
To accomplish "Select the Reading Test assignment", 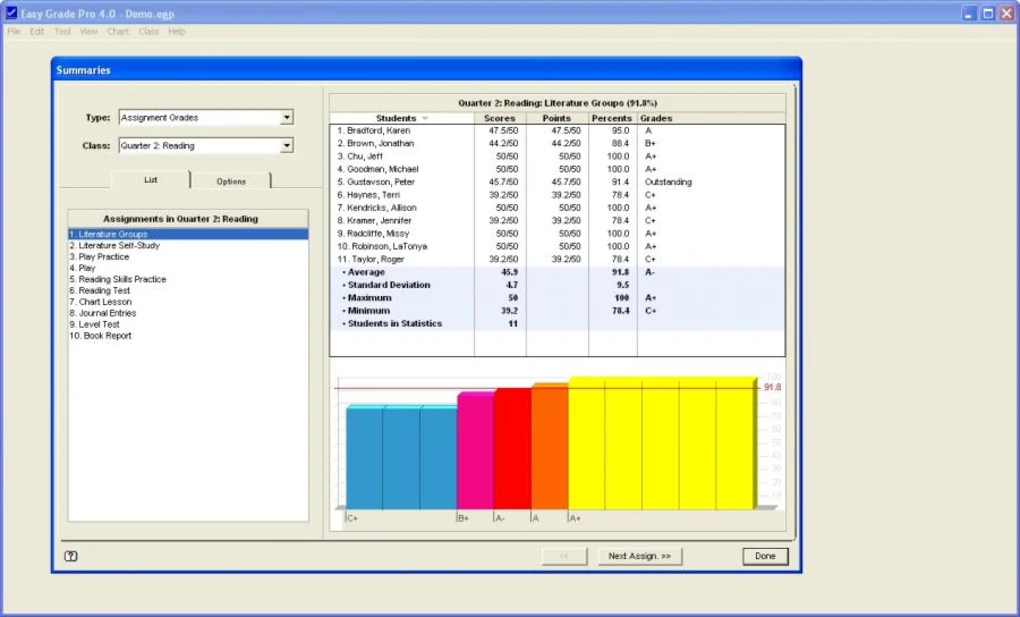I will coord(100,289).
